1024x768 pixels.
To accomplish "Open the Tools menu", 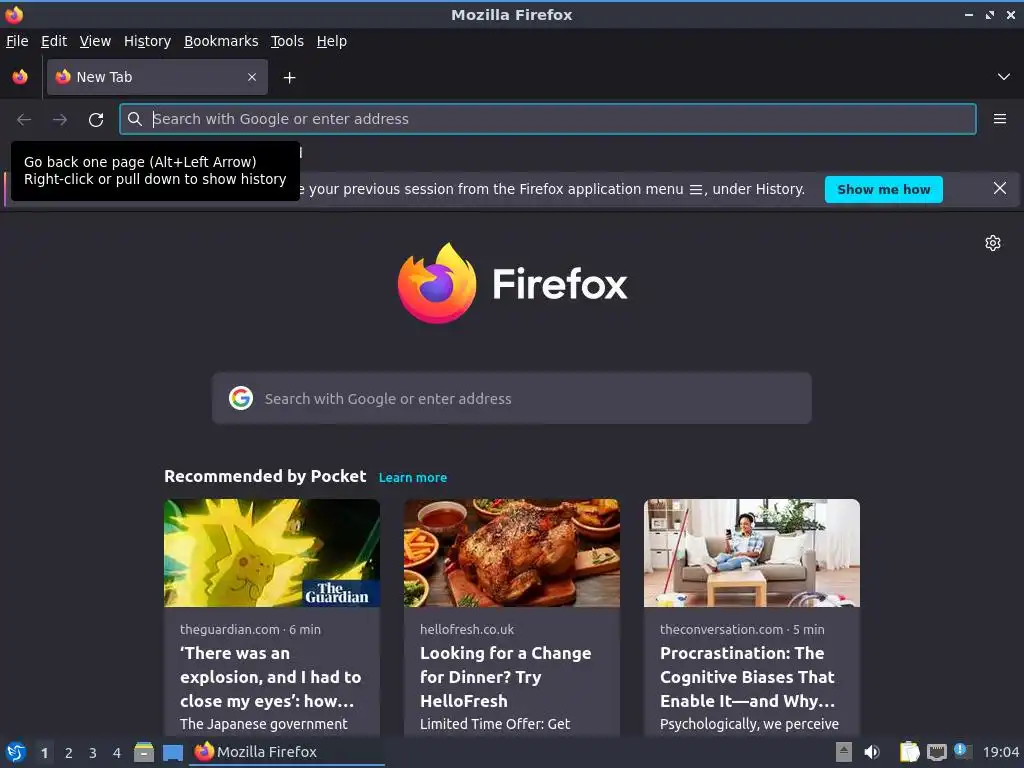I will 287,41.
